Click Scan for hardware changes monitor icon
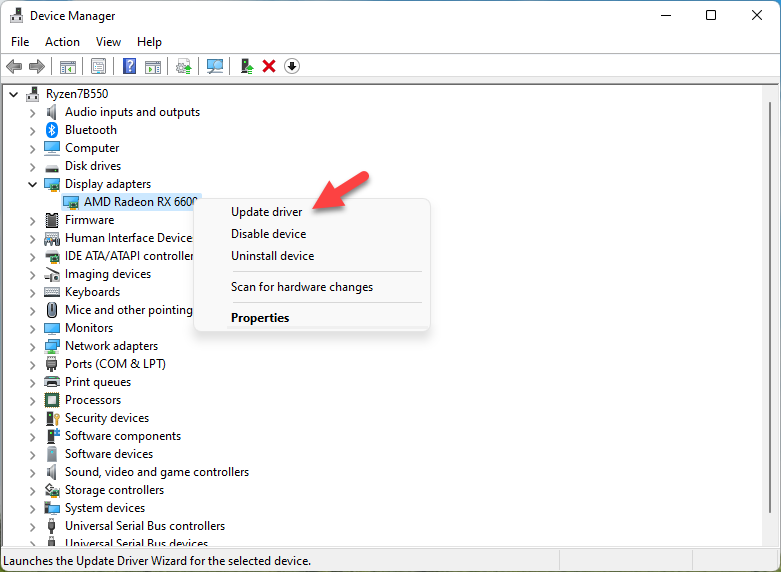 215,66
